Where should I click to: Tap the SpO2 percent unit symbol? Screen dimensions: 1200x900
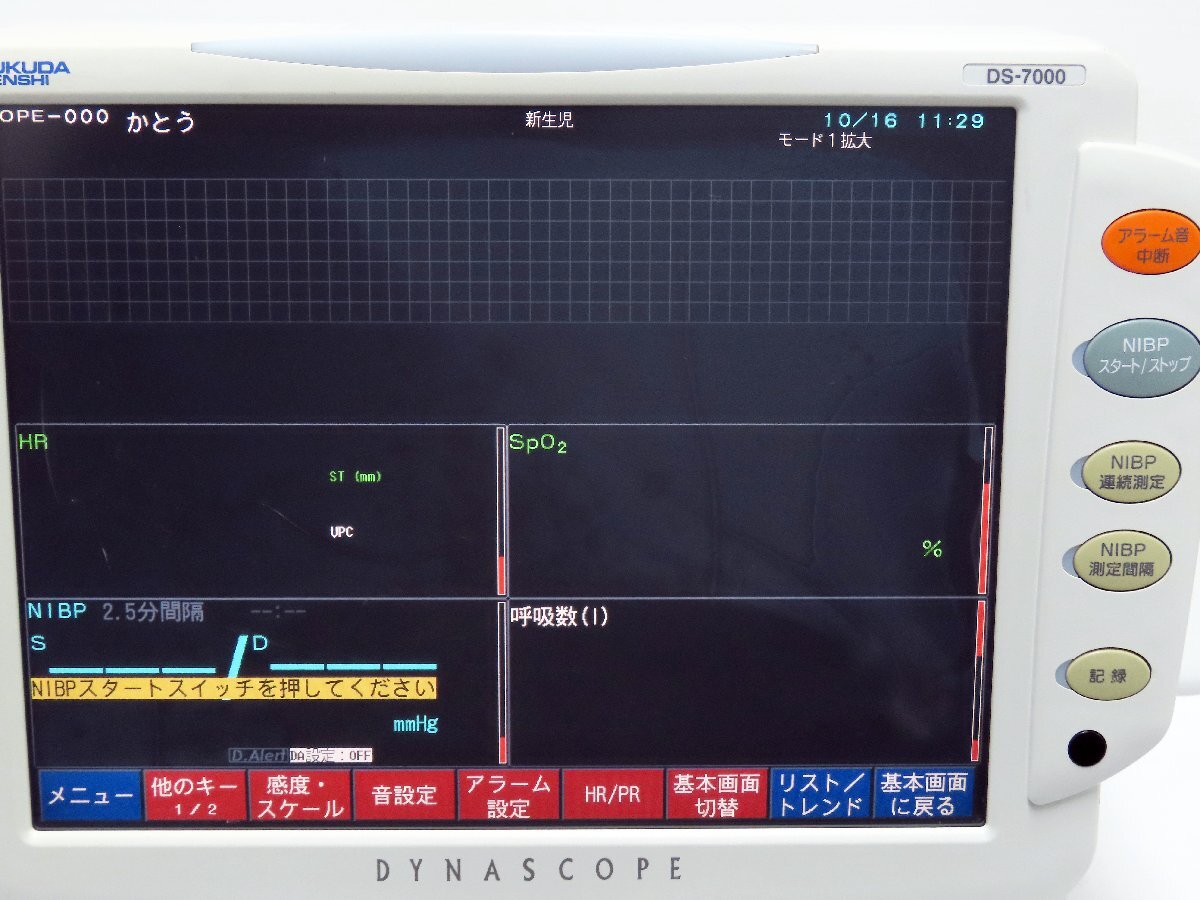[932, 548]
